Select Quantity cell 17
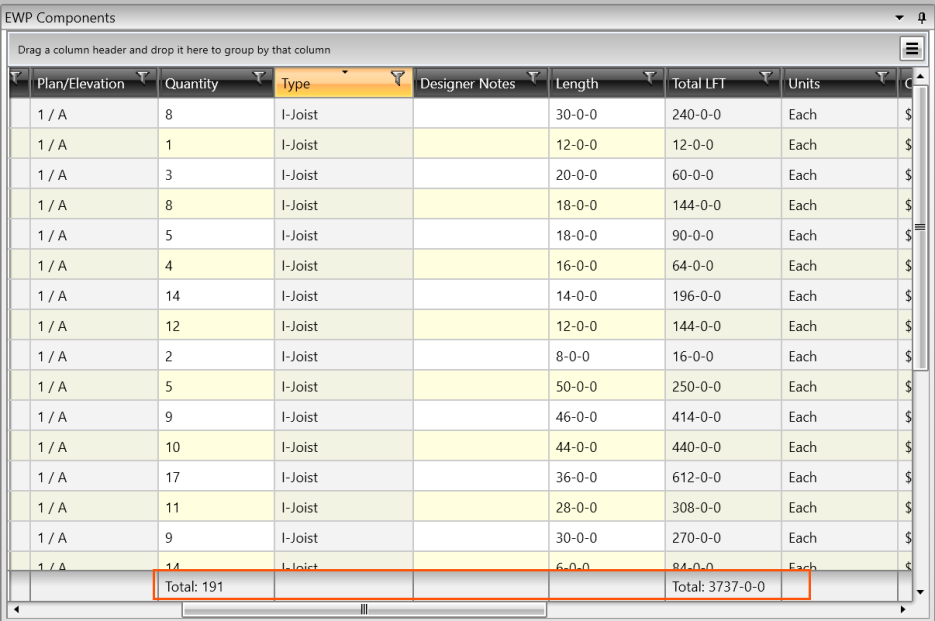The image size is (935, 621). 216,477
